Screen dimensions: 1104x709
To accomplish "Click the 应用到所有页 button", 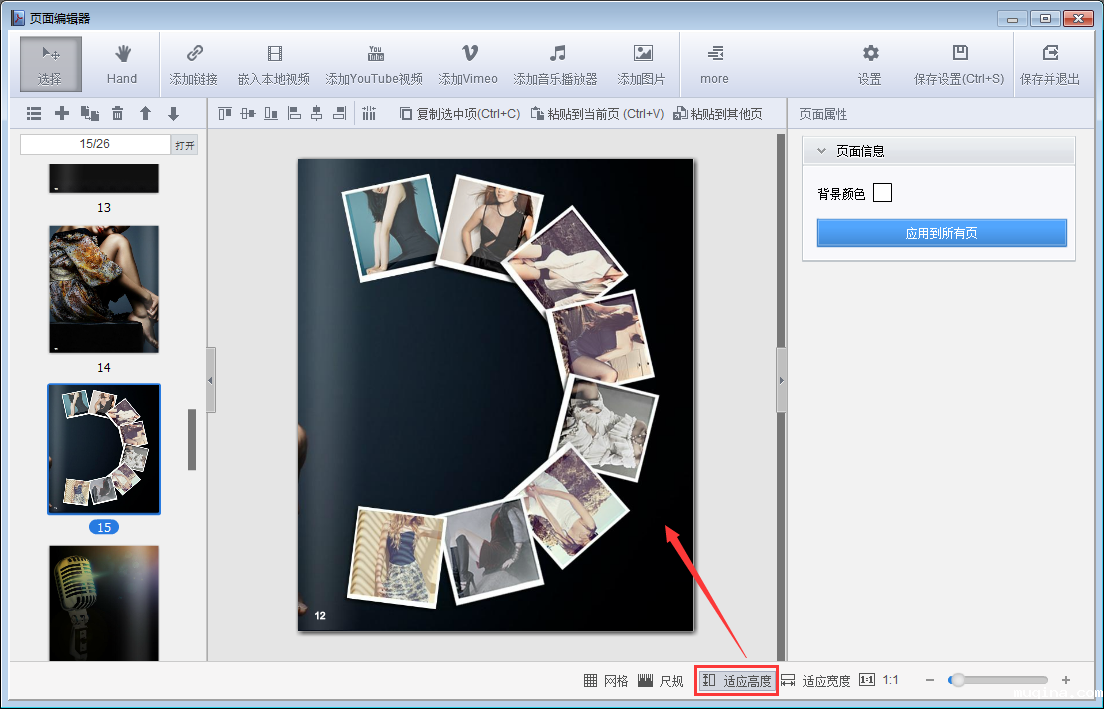I will [x=941, y=233].
